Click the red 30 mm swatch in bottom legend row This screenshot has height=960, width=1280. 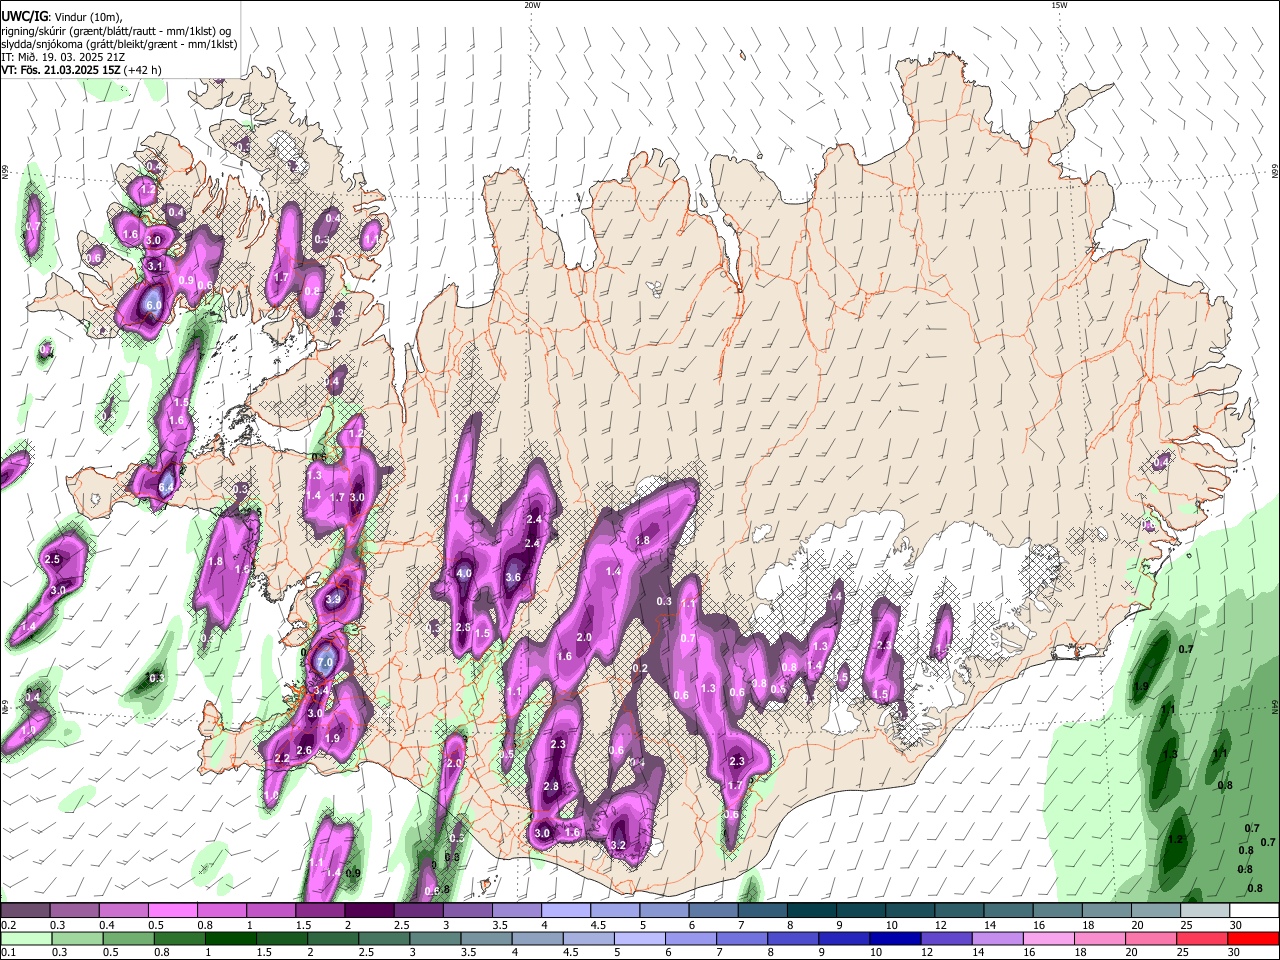1254,939
